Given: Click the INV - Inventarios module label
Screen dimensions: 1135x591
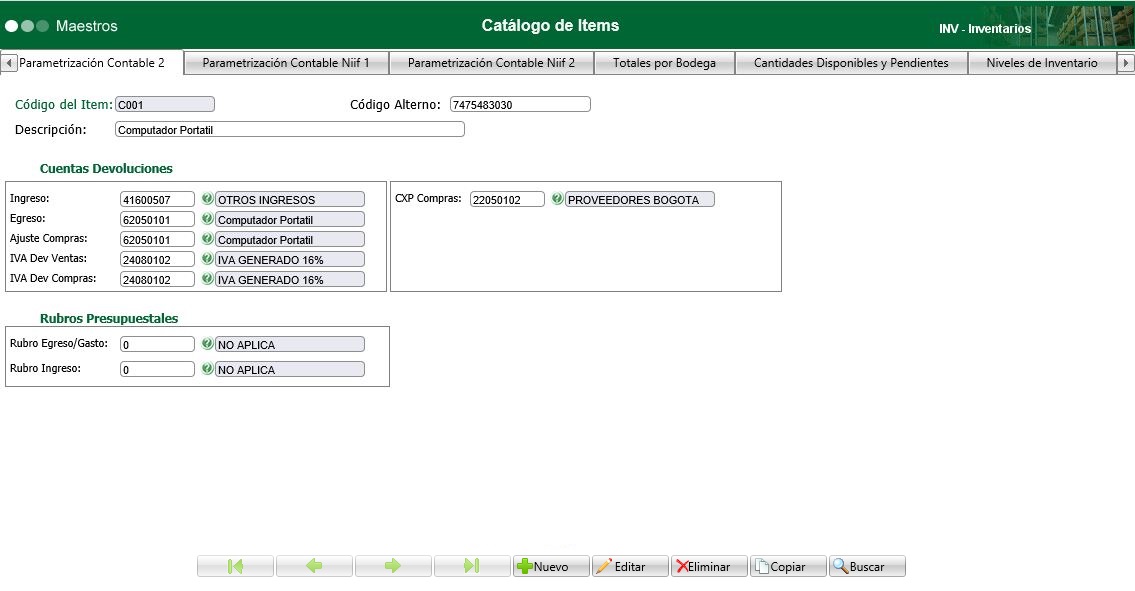Looking at the screenshot, I should 984,29.
